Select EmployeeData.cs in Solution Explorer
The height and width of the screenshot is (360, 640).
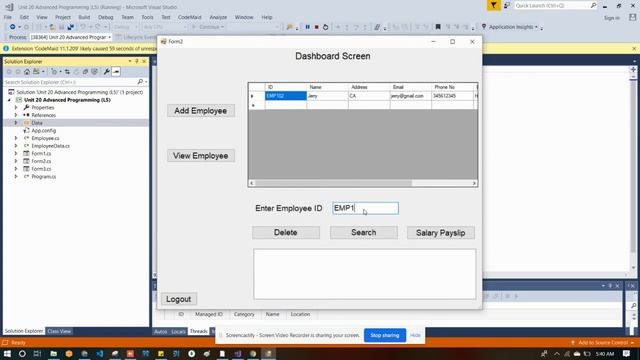[x=51, y=146]
